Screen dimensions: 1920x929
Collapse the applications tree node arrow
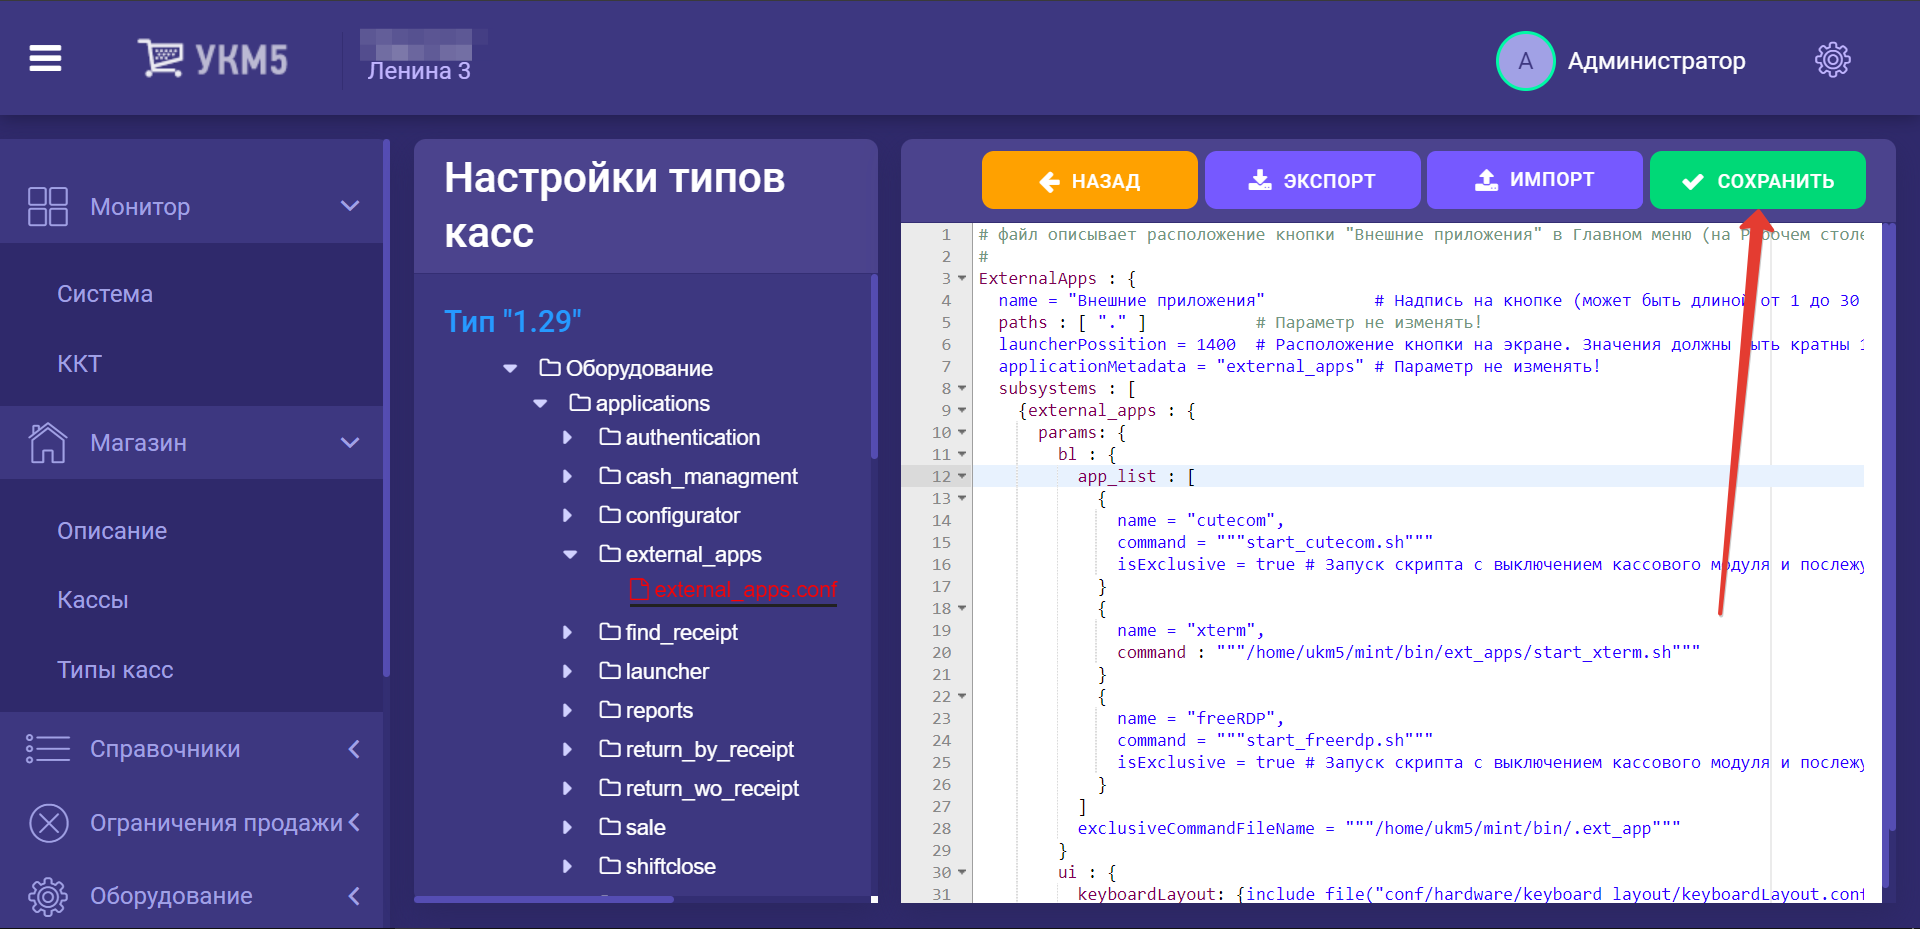(540, 404)
